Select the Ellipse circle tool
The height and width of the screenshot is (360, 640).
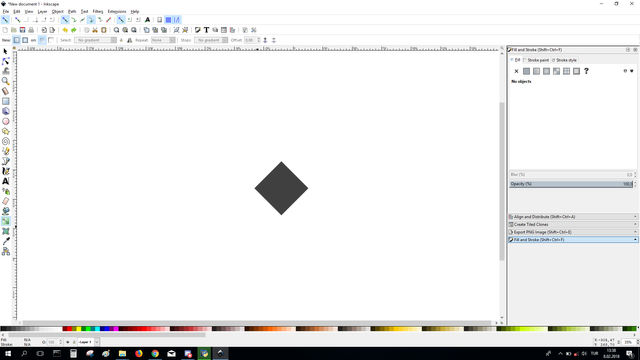(5, 121)
